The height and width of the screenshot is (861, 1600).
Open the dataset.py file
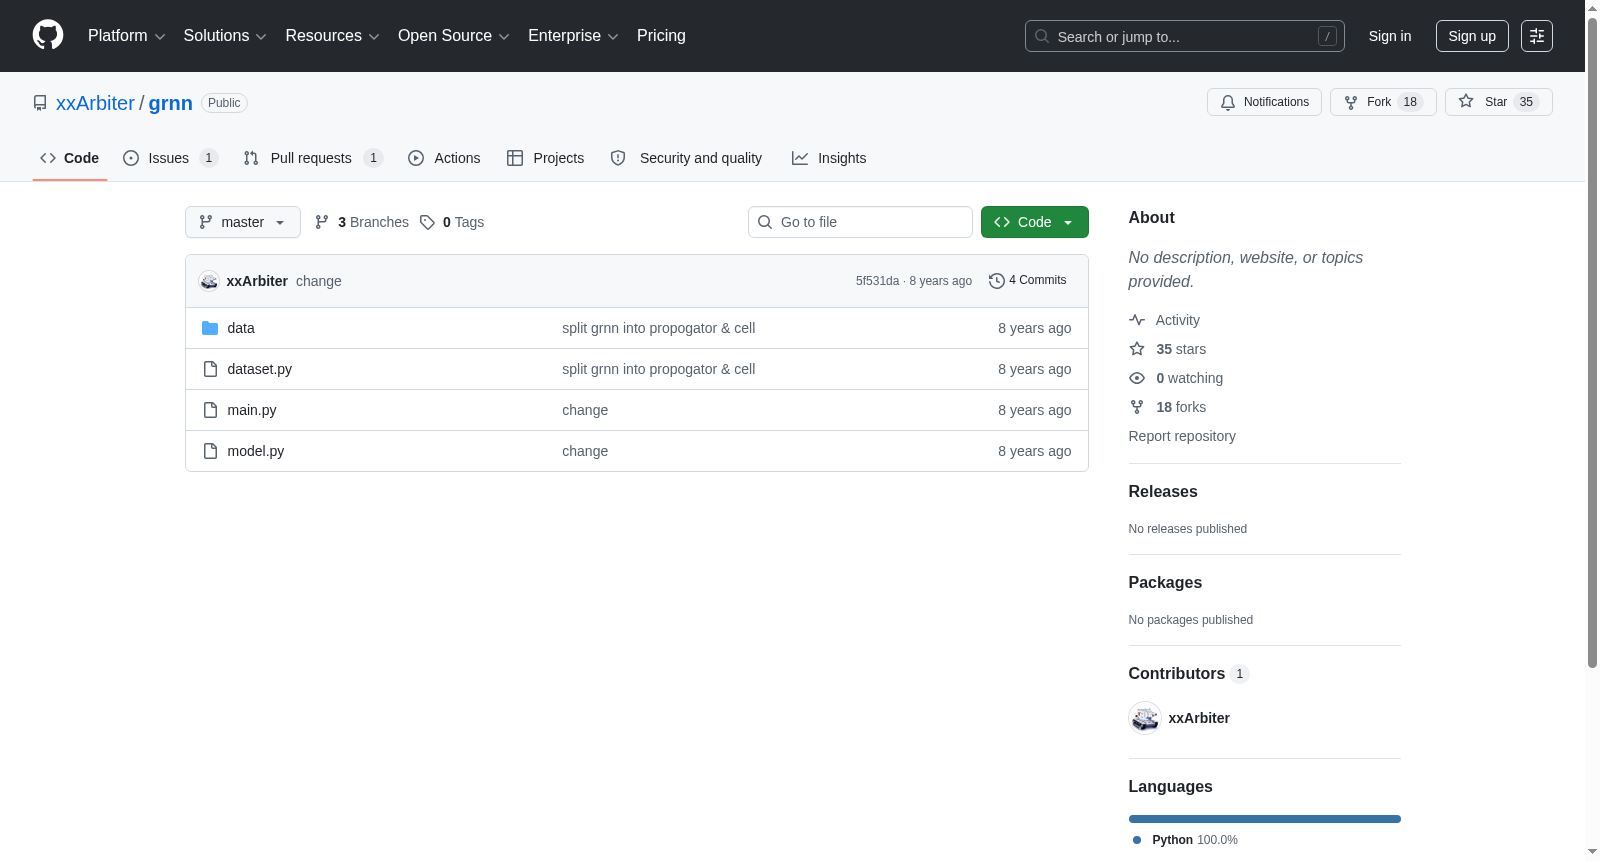coord(260,369)
